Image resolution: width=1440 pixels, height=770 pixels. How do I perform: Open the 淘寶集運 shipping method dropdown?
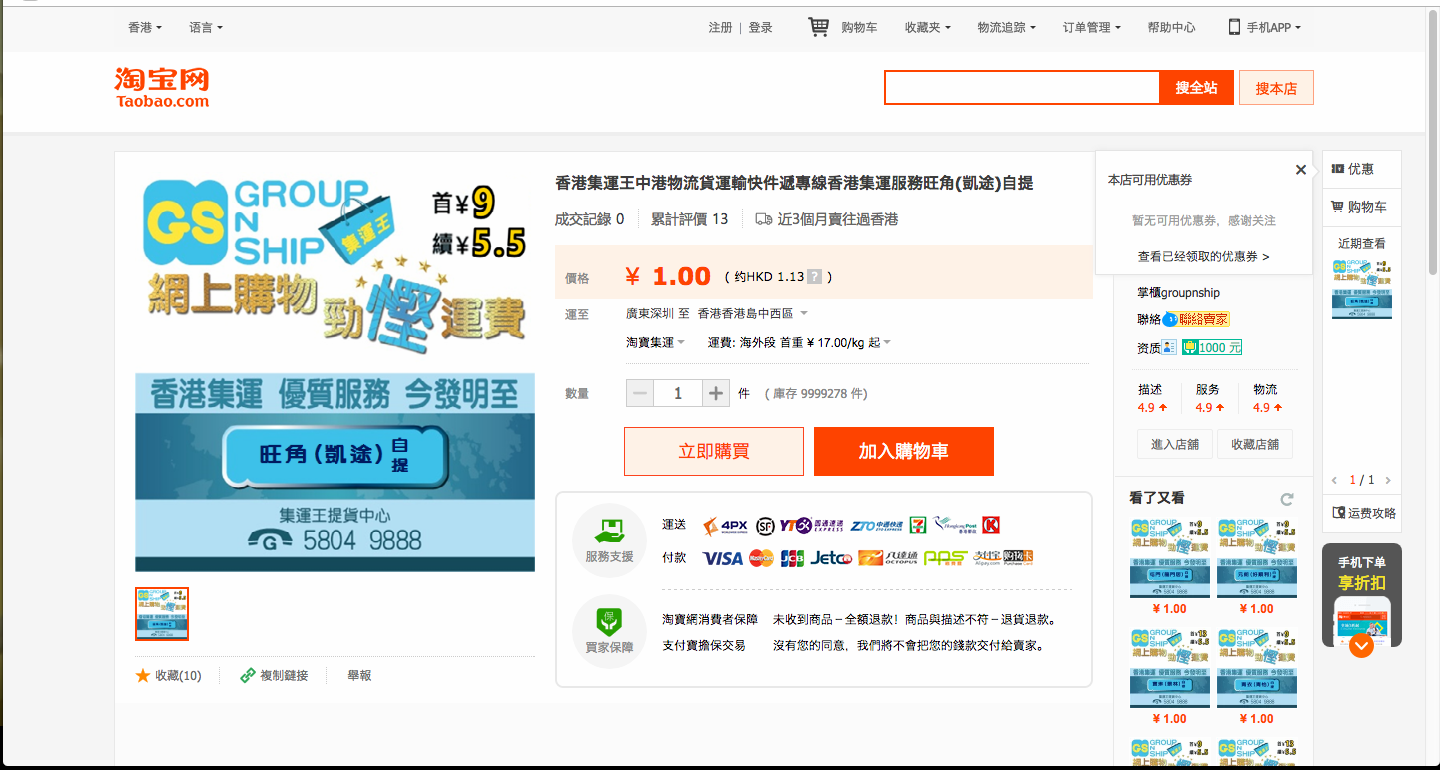point(656,342)
